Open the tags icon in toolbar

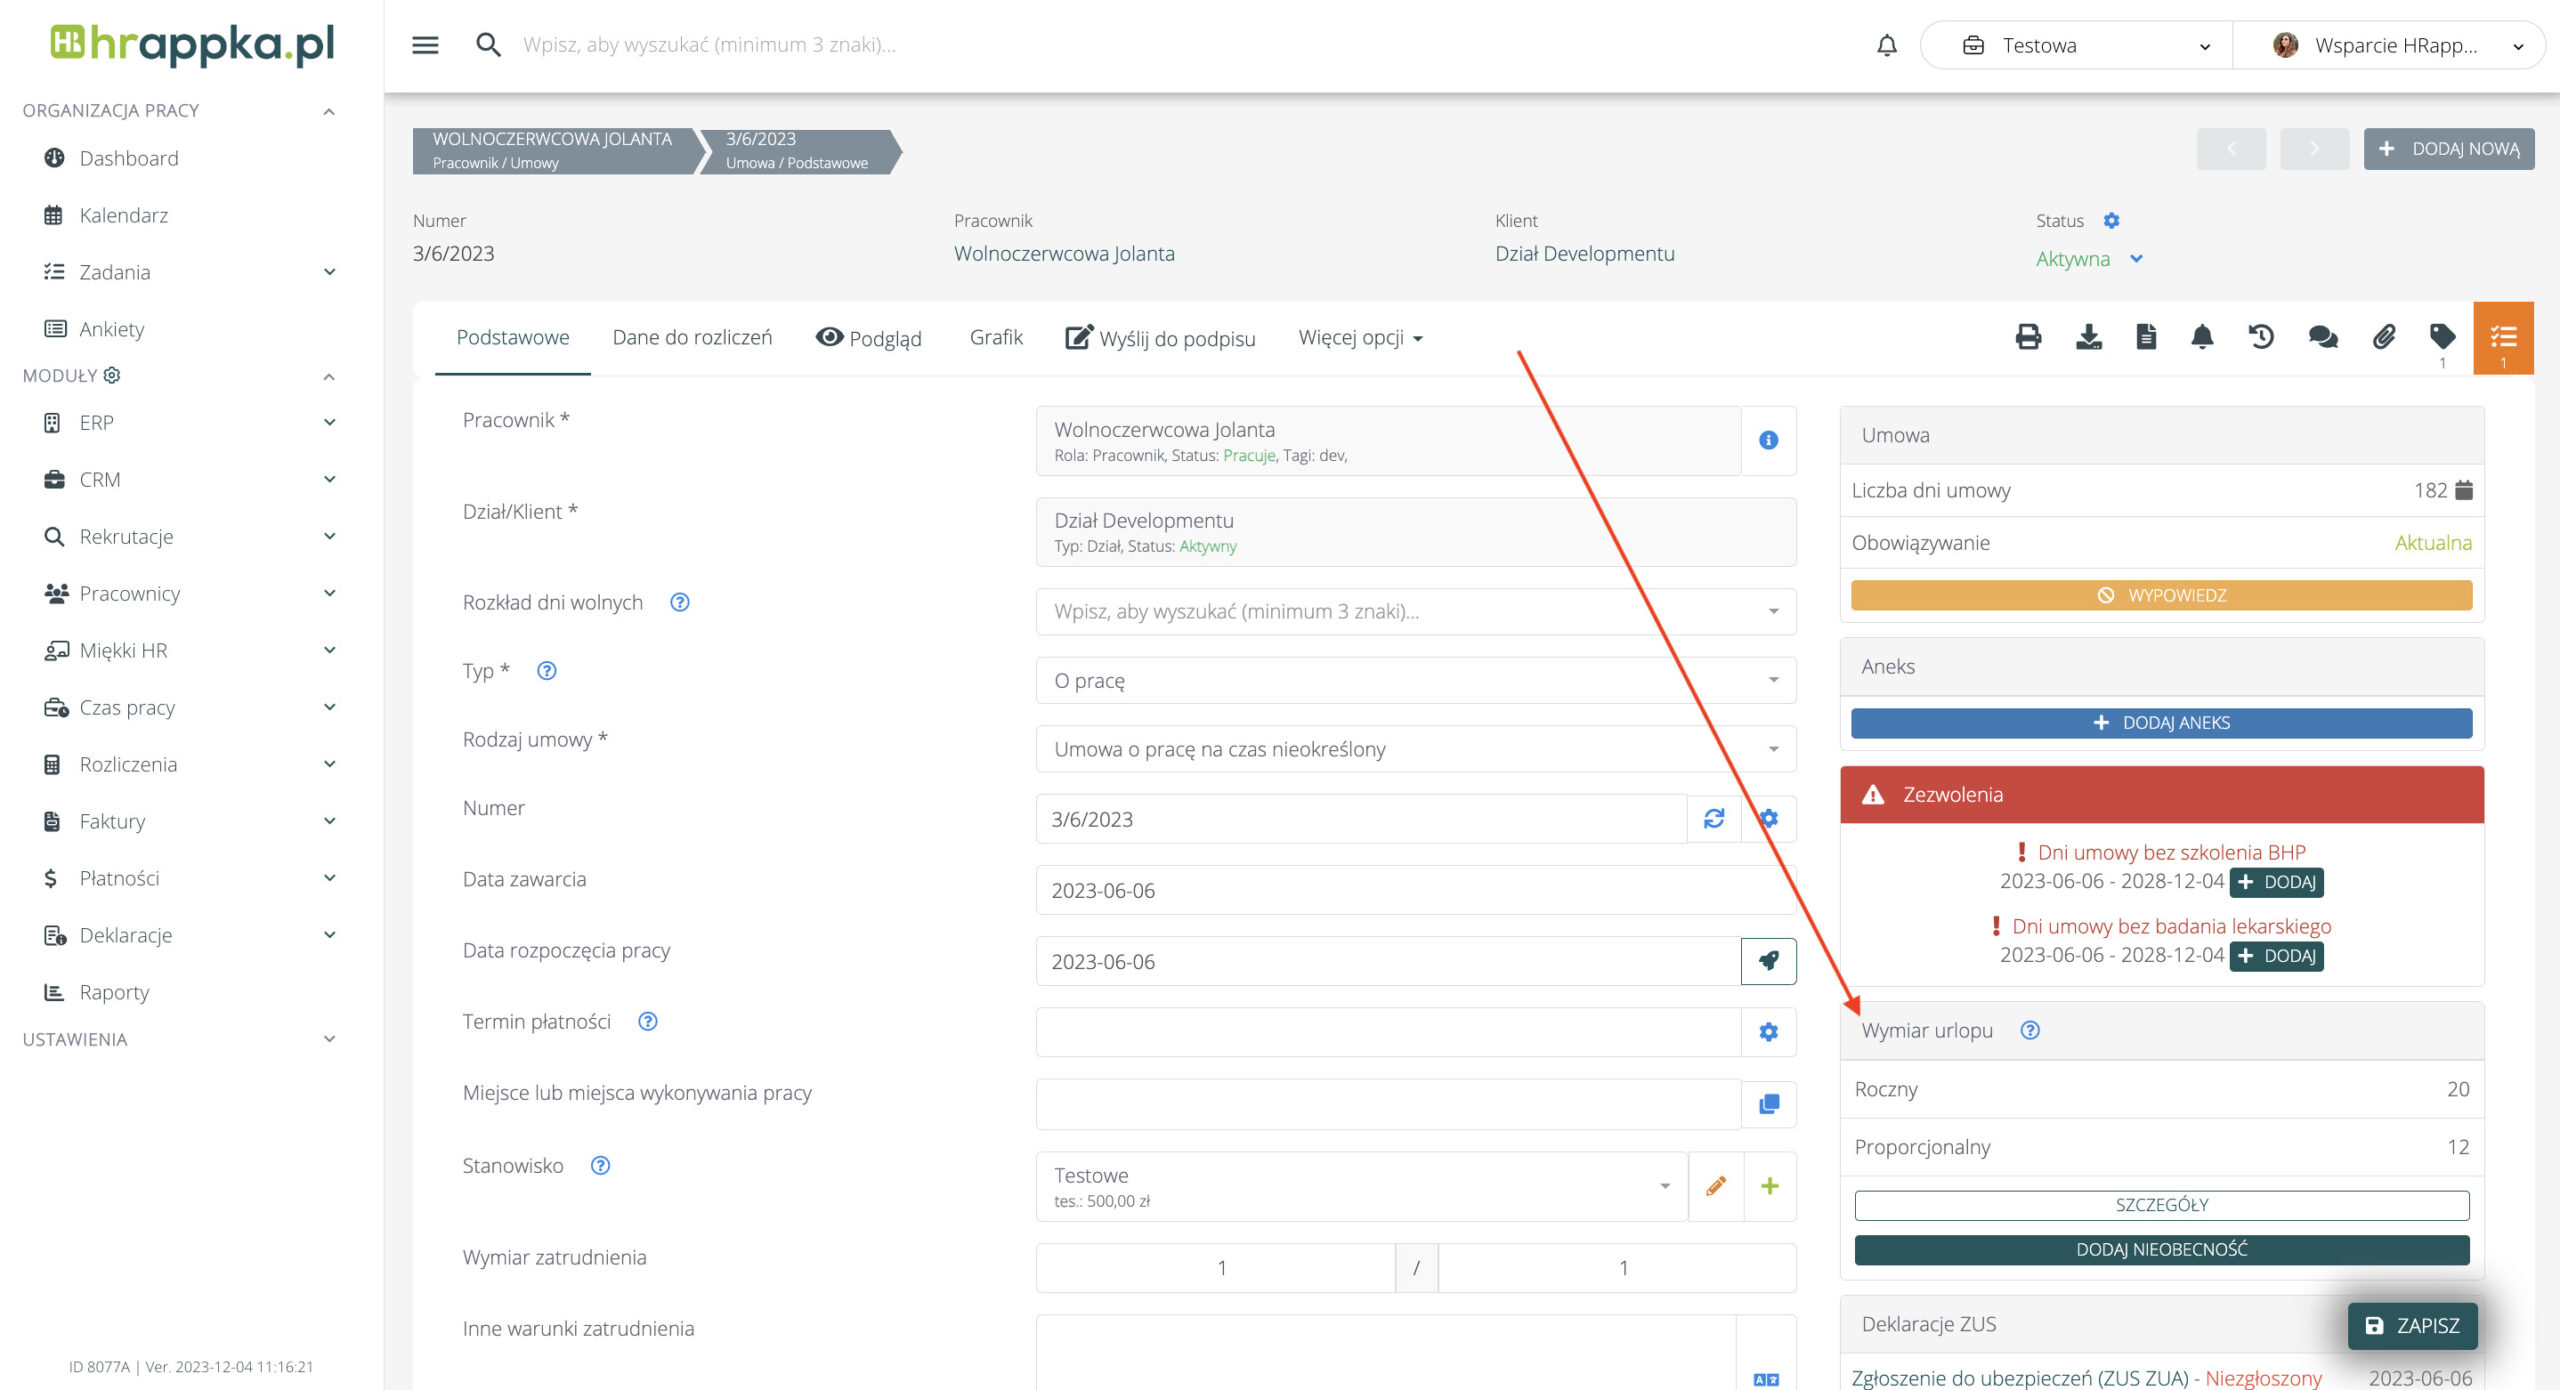(2442, 337)
